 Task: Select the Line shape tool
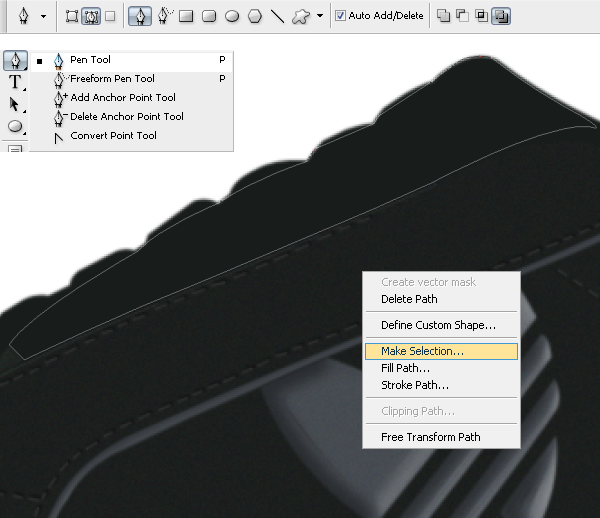pos(277,16)
